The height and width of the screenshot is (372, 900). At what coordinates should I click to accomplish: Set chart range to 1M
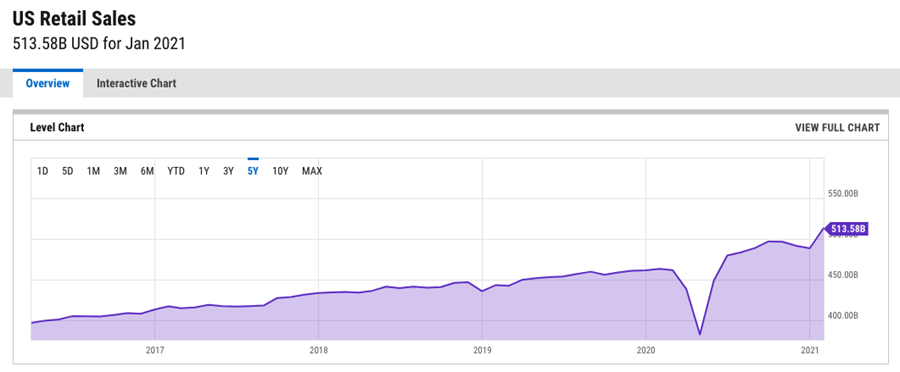click(94, 171)
